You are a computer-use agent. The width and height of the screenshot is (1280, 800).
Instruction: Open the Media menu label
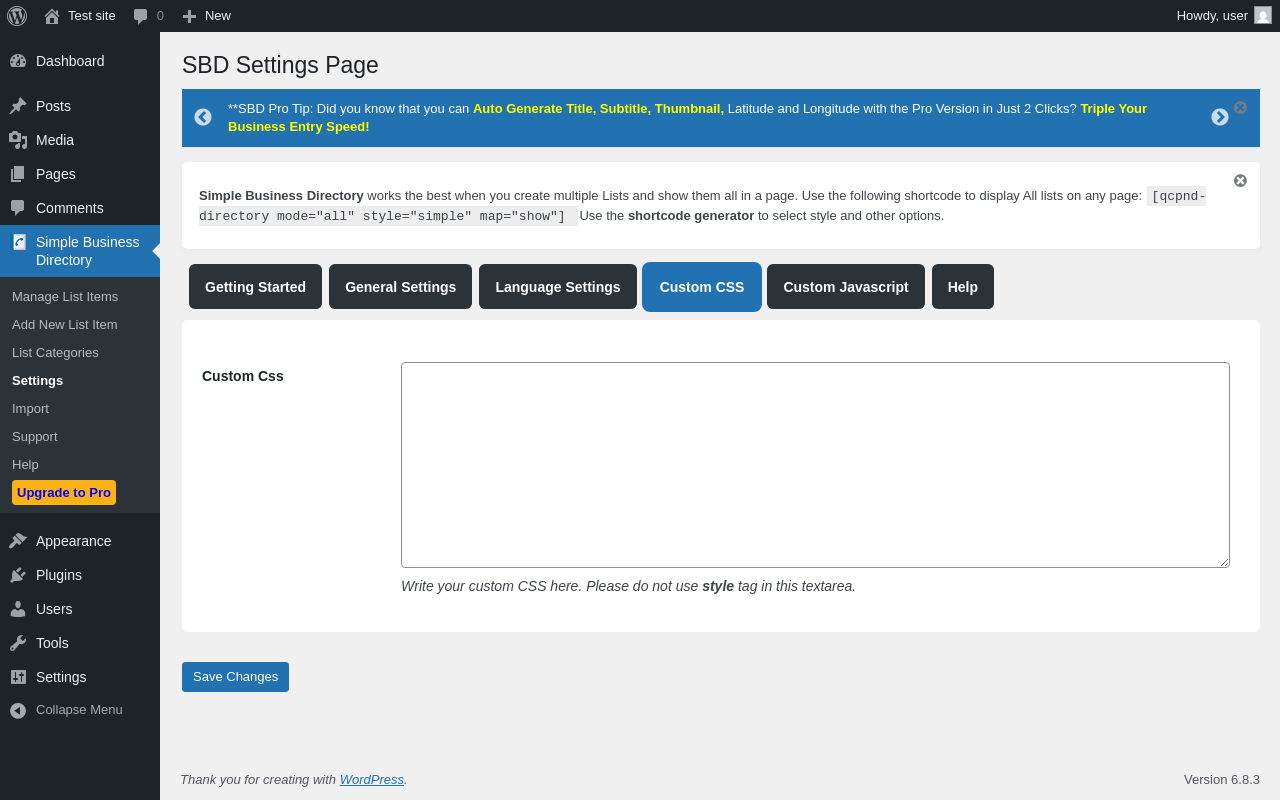point(55,140)
